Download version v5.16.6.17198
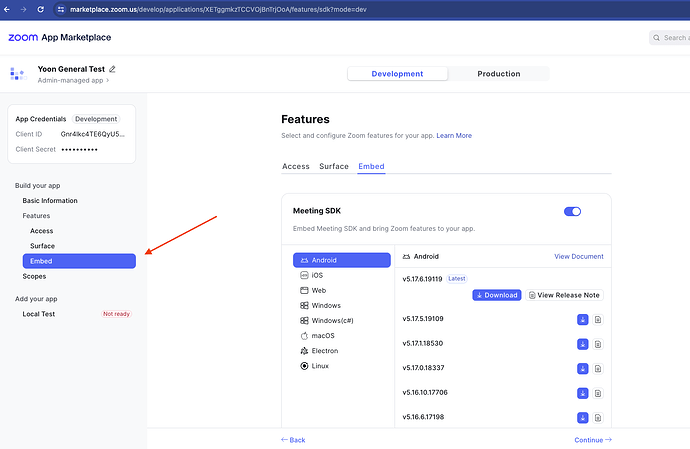This screenshot has height=449, width=690. (x=583, y=418)
